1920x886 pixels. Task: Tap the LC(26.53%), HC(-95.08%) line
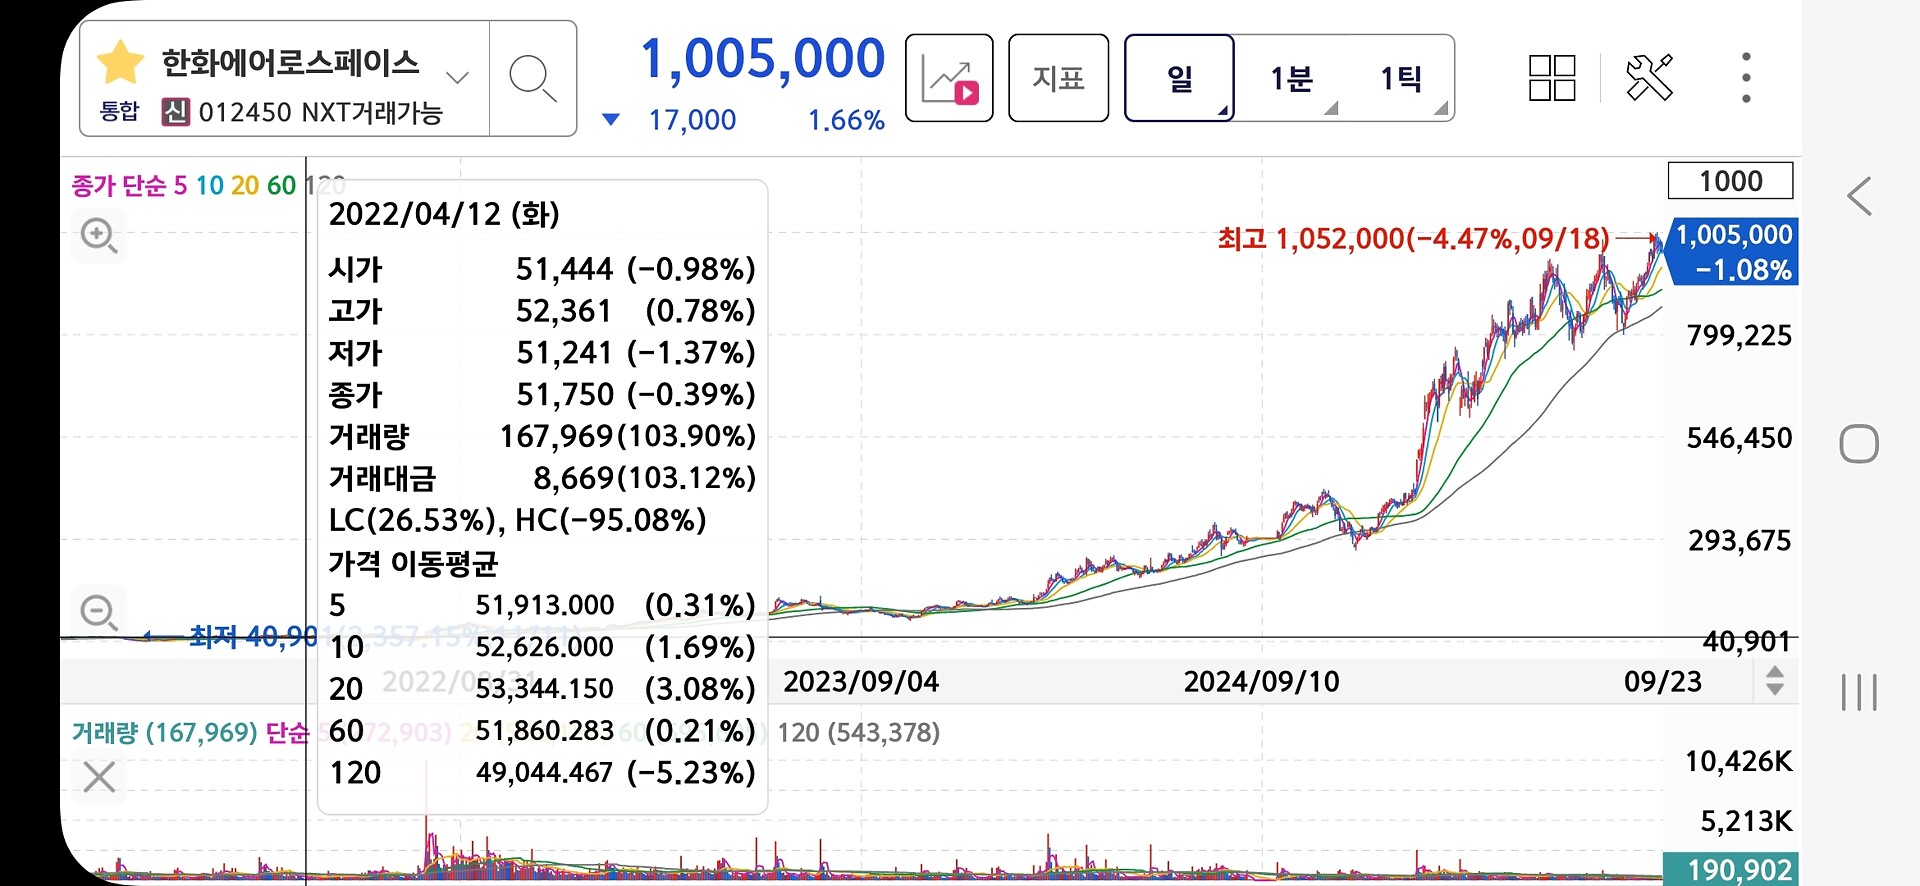pos(517,520)
